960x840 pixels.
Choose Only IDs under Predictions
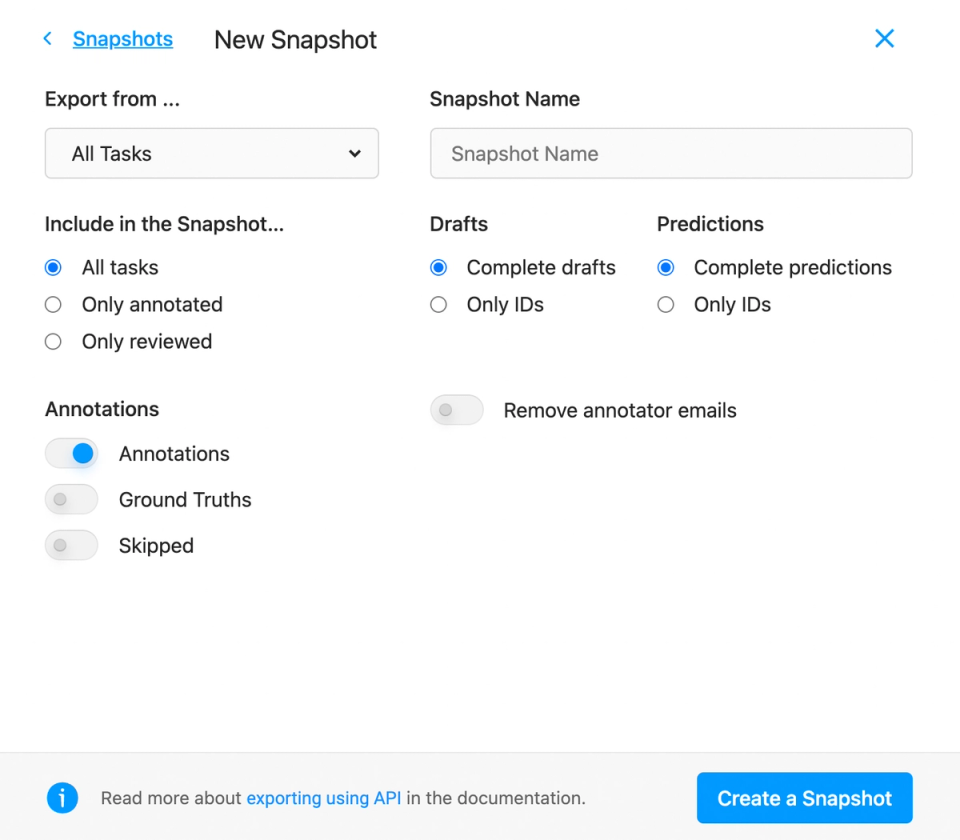coord(666,304)
